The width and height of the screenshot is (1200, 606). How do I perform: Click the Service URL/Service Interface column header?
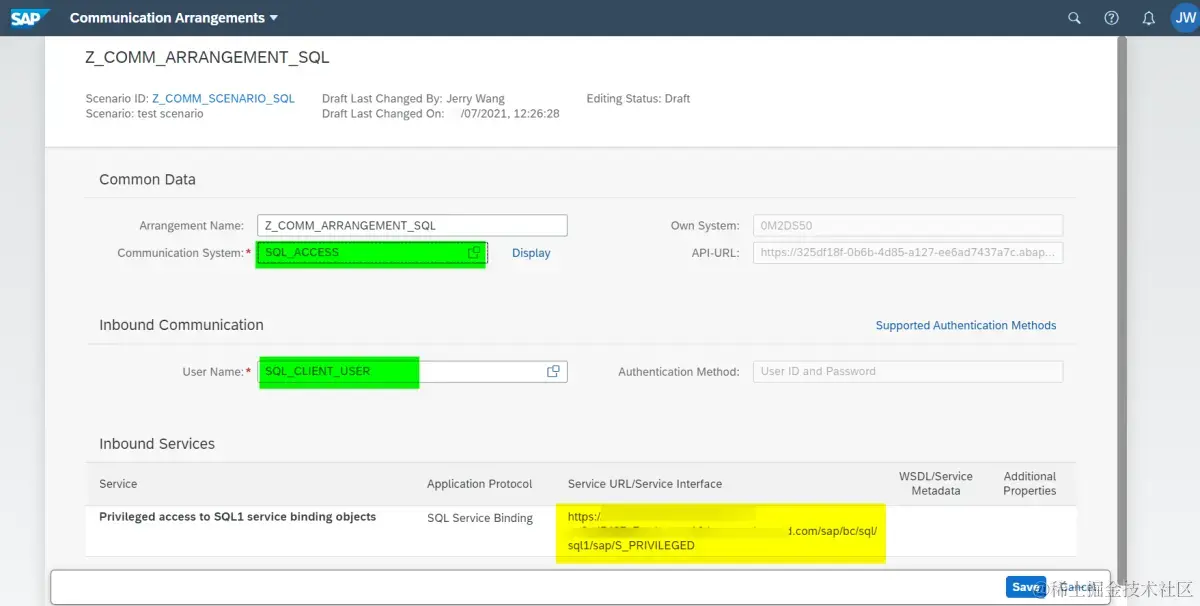pos(645,484)
